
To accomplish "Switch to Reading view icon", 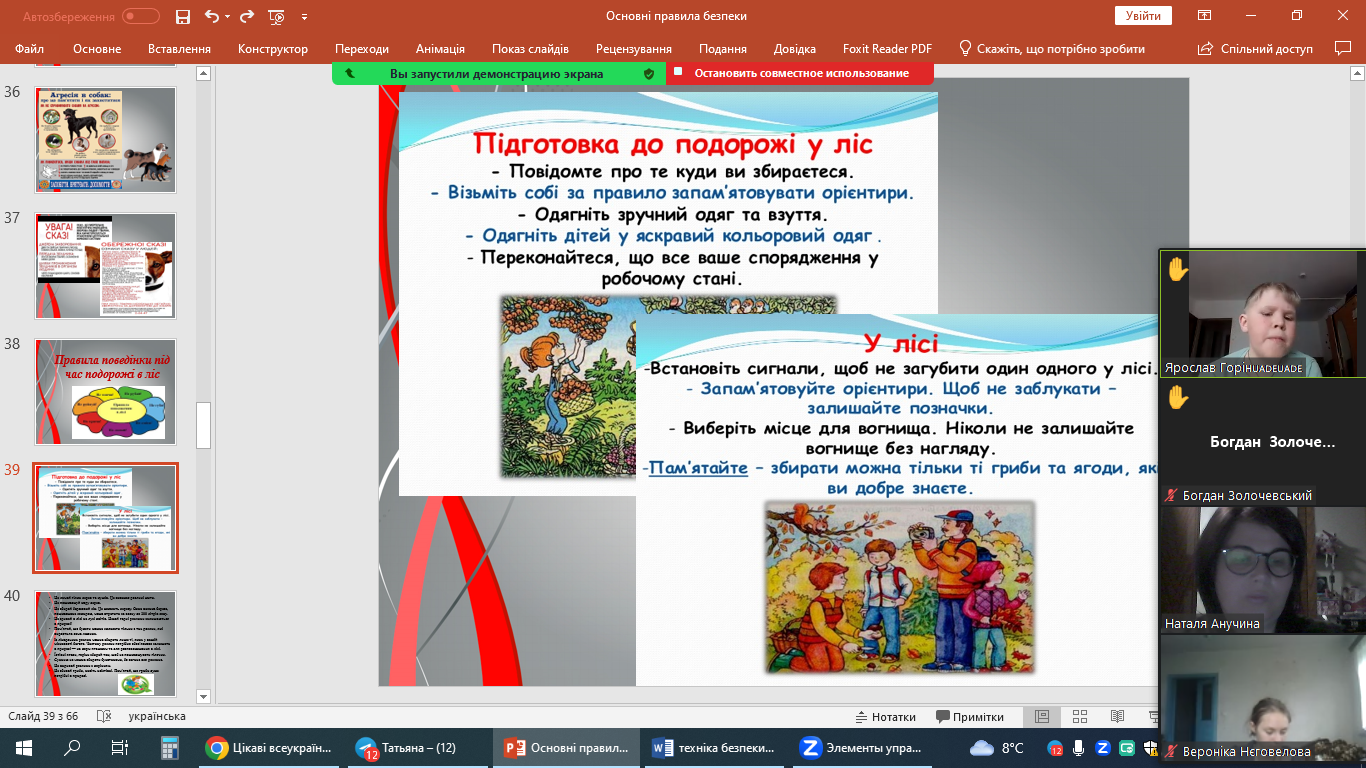I will tap(1117, 717).
